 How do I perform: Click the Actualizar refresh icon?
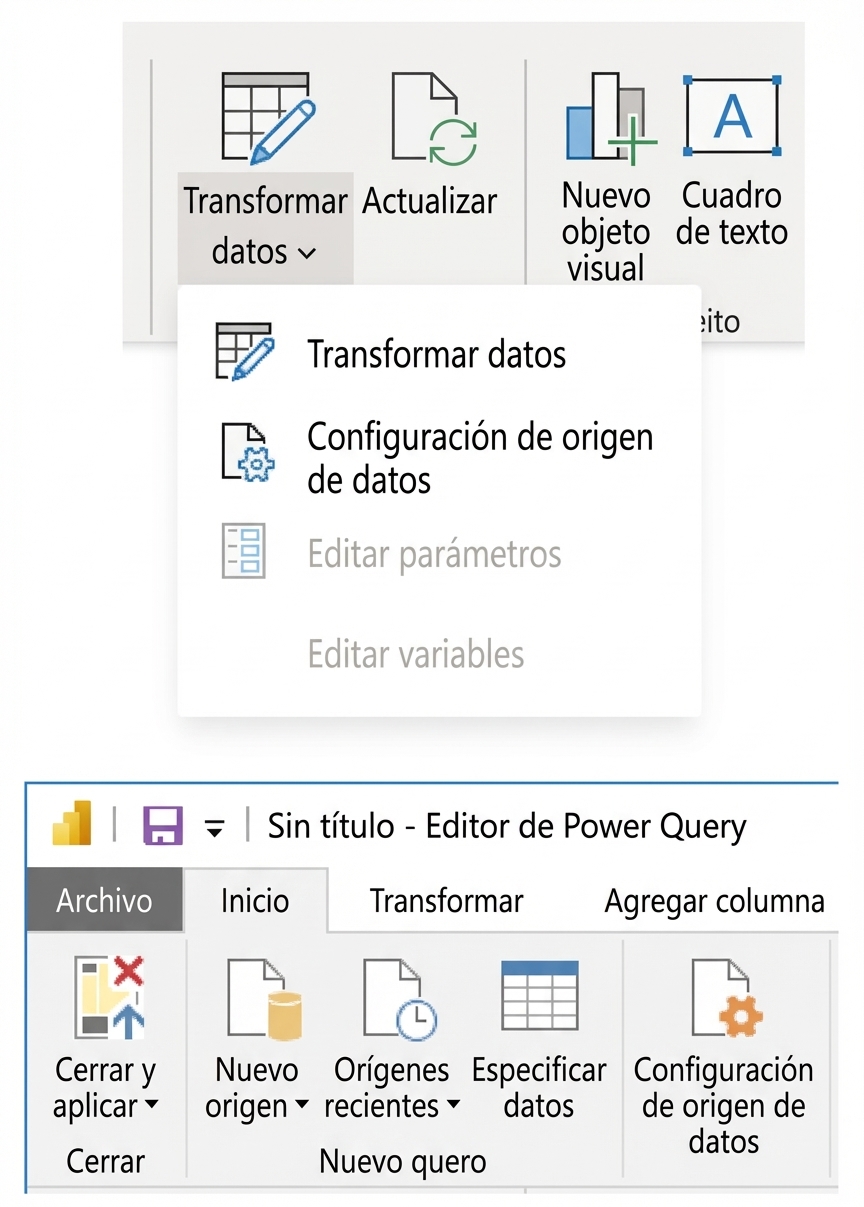pos(432,118)
